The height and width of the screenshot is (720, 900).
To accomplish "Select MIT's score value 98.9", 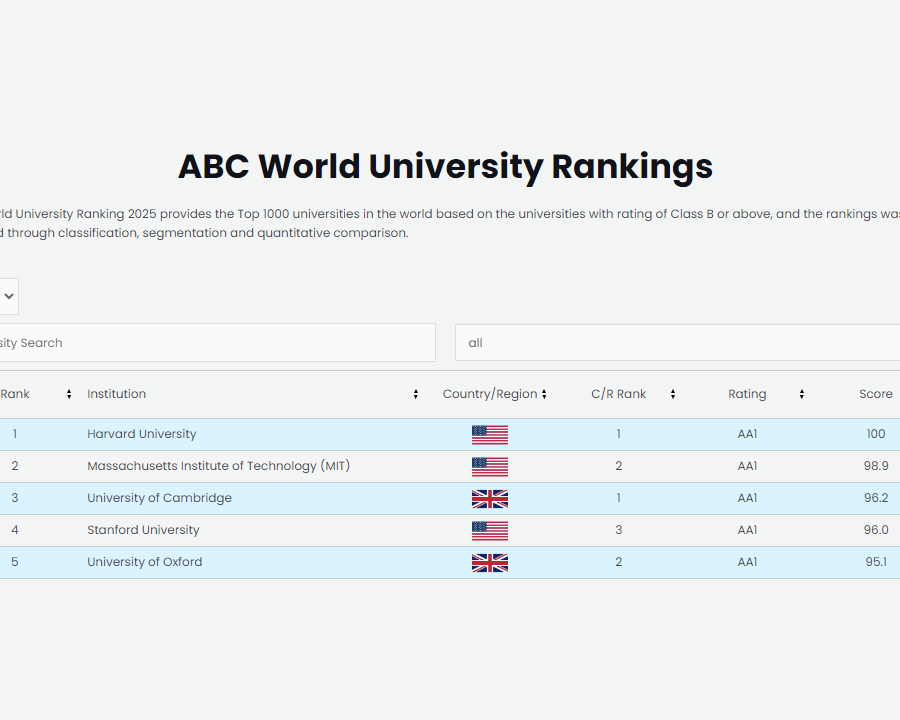I will (x=876, y=466).
